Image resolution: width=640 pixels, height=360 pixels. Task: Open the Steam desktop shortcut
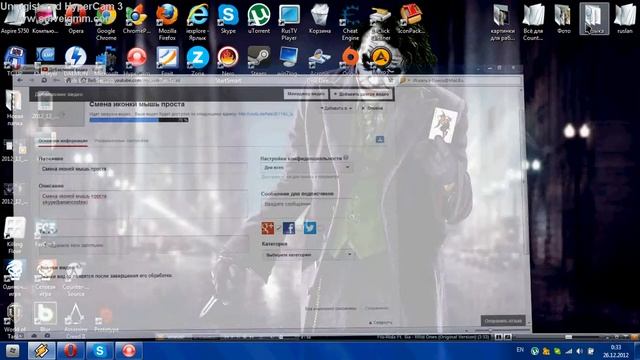[259, 60]
